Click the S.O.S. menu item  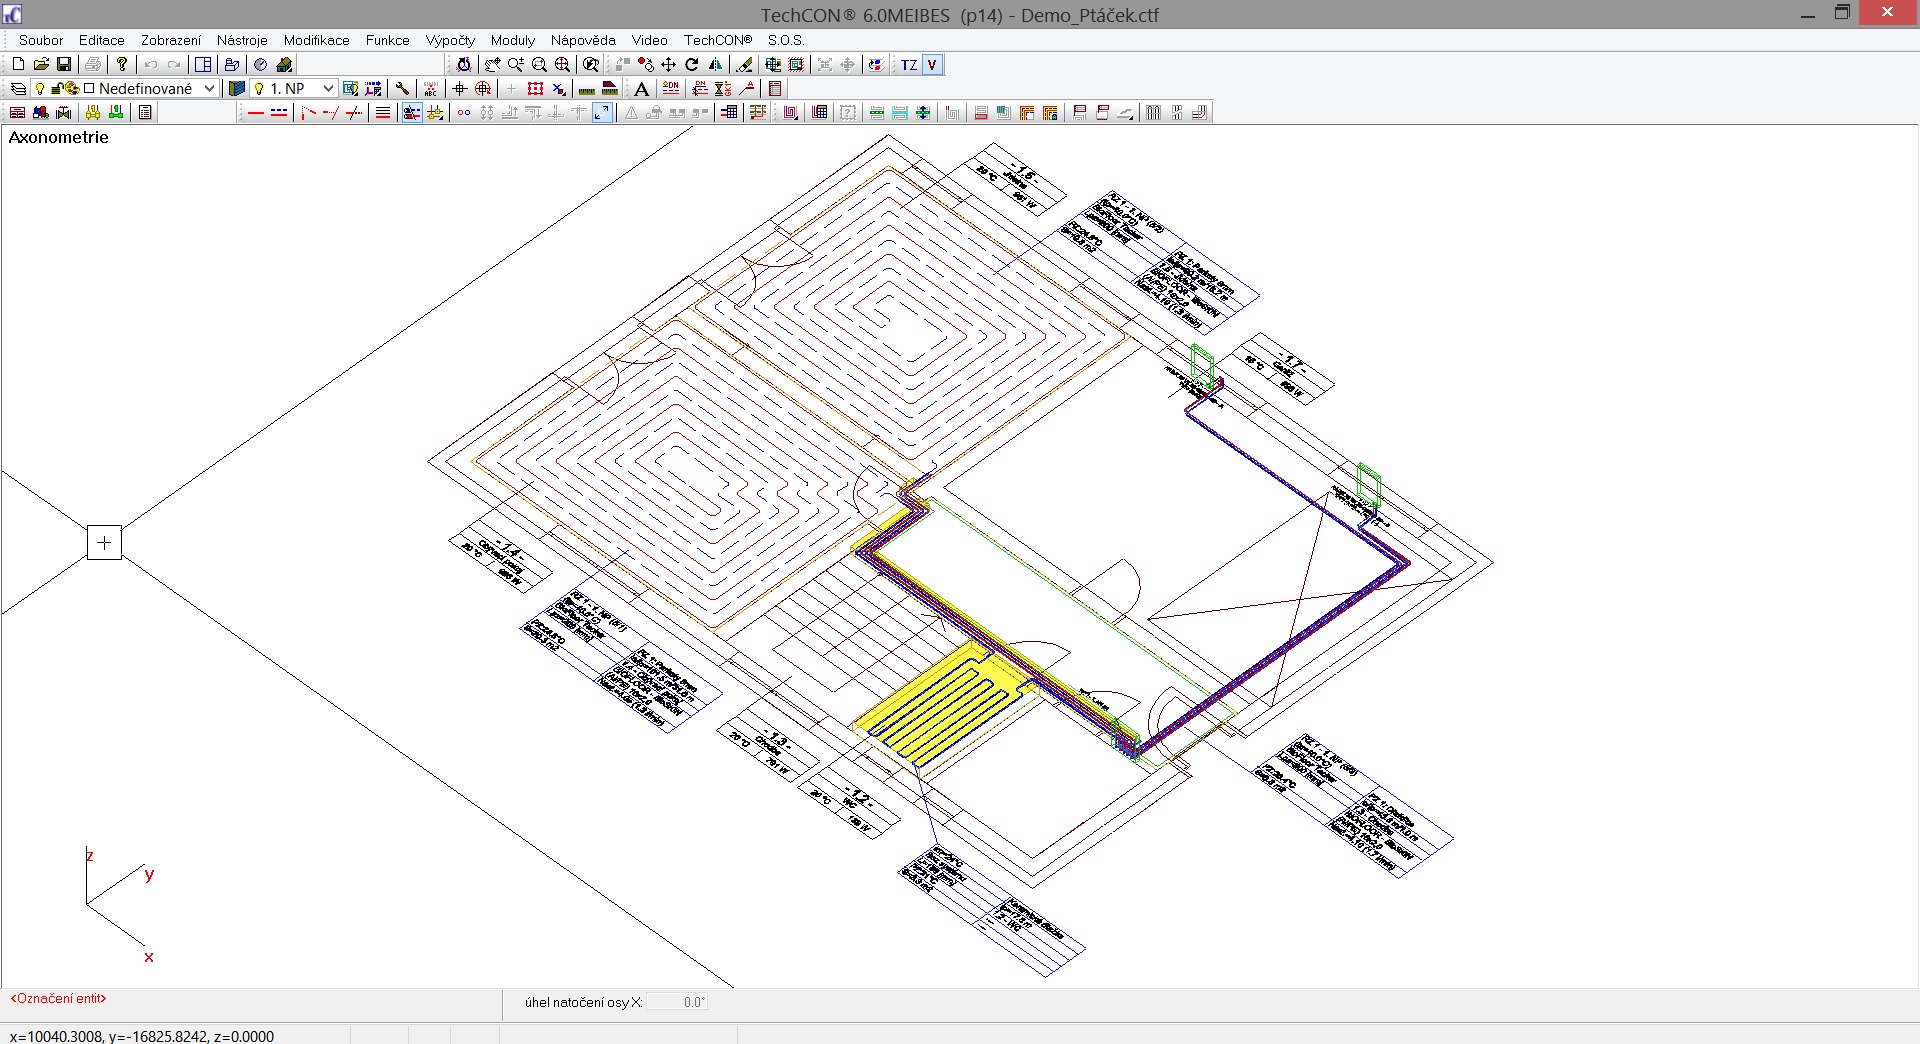pyautogui.click(x=786, y=40)
